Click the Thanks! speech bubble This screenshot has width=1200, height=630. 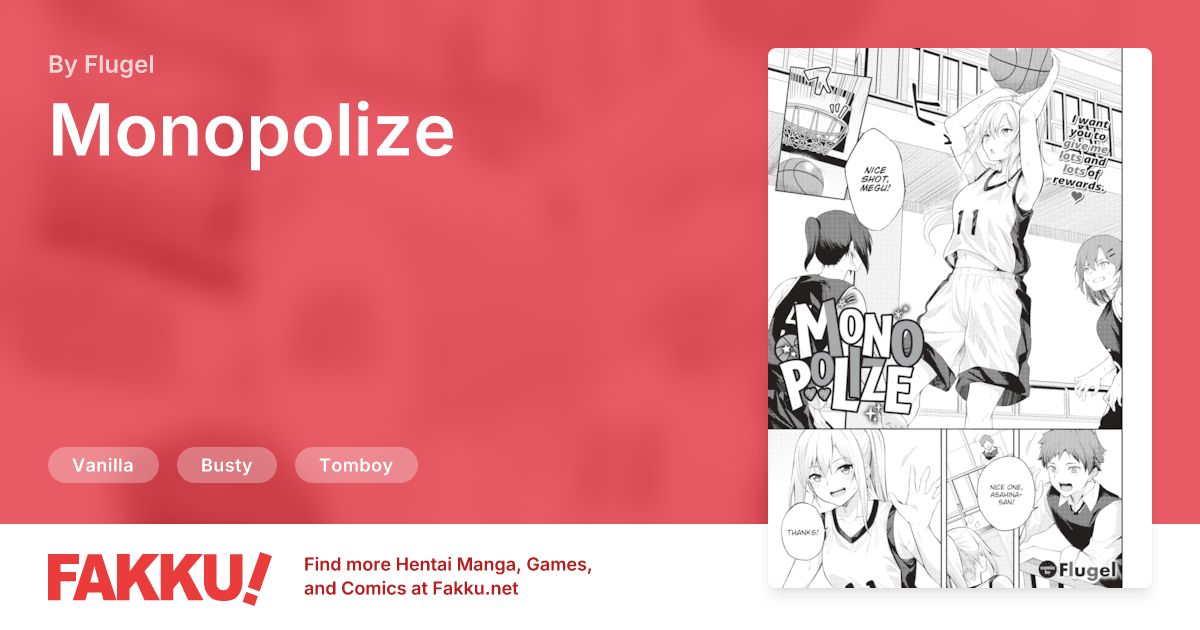802,533
